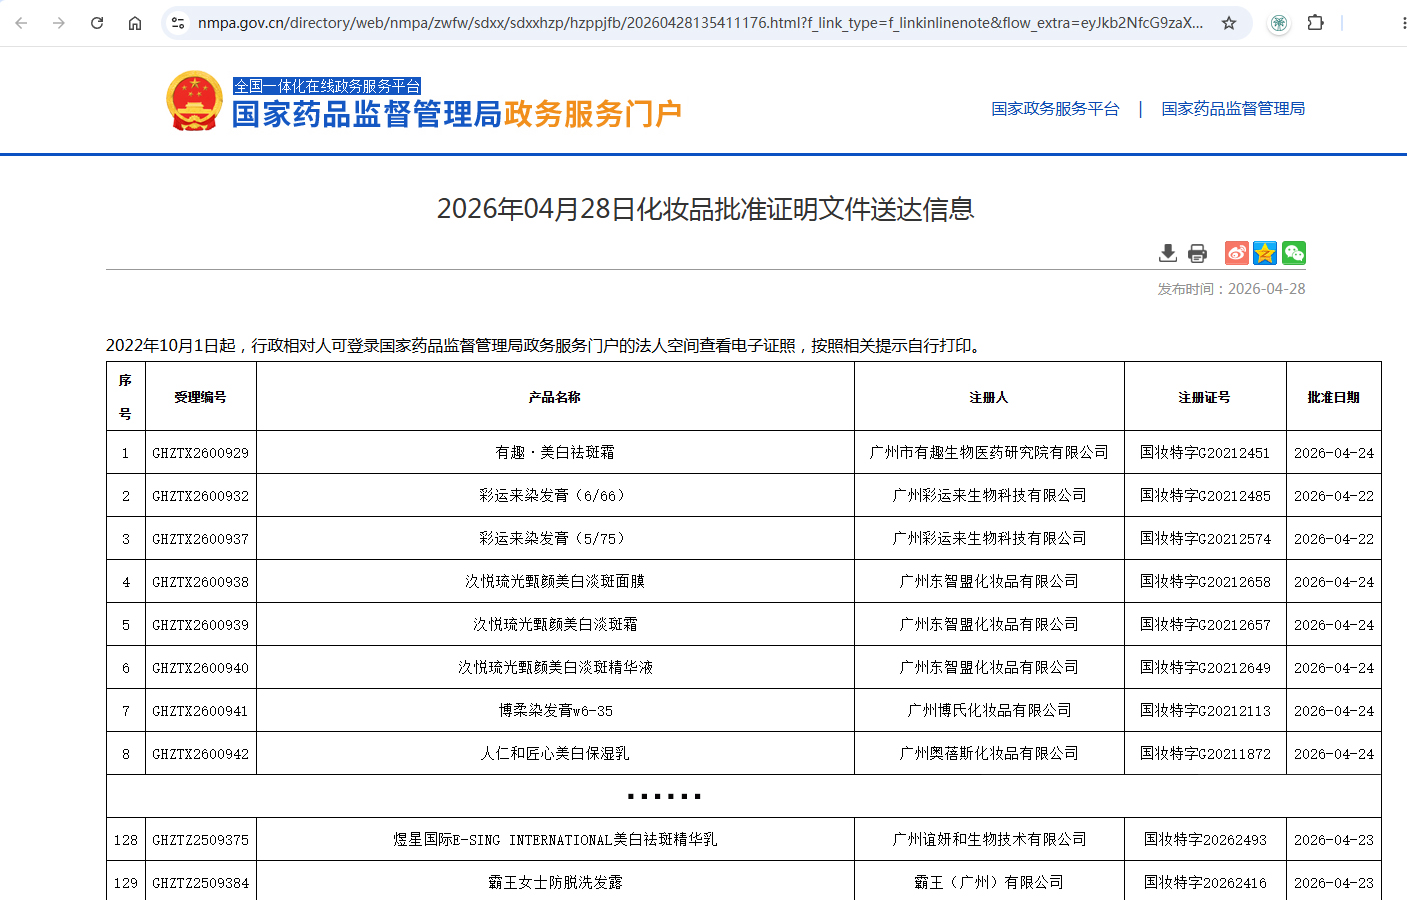
Task: Select registrant 广州博氏化妆品有限公司
Action: pos(989,711)
